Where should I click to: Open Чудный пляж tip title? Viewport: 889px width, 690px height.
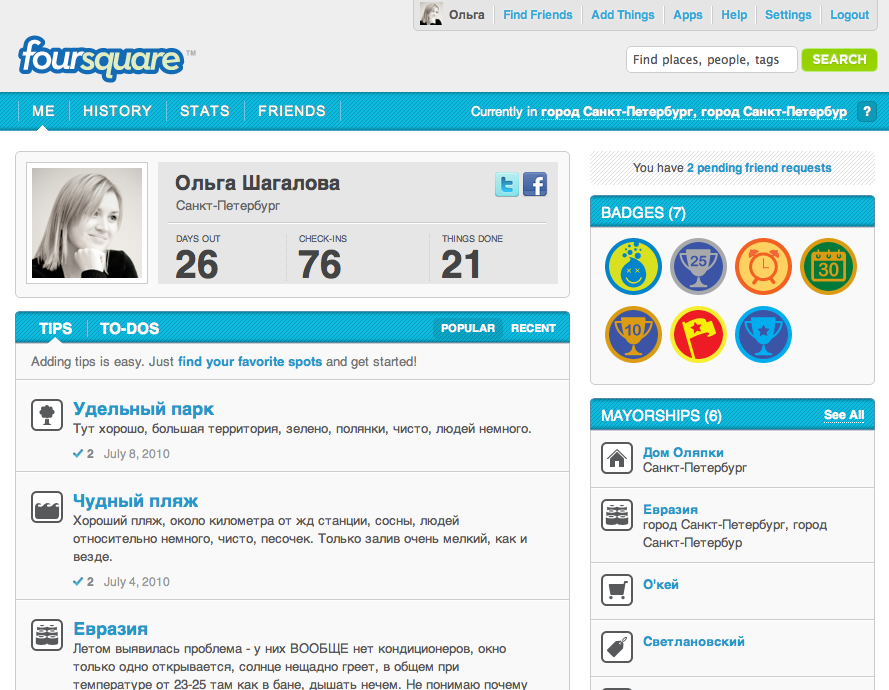[x=136, y=501]
